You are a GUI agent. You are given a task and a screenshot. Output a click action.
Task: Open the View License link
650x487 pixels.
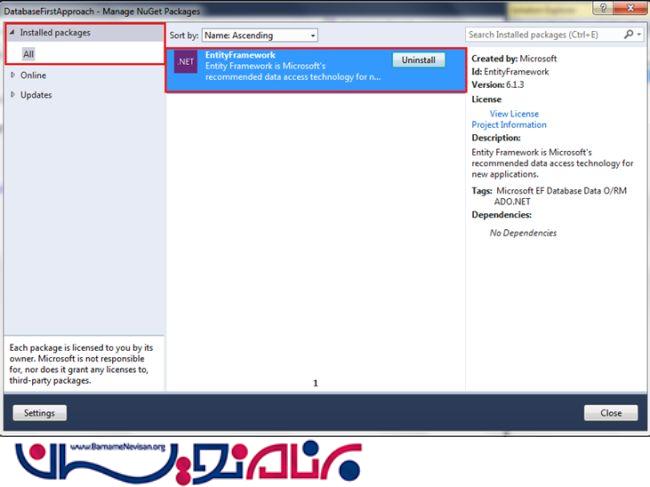tap(514, 114)
